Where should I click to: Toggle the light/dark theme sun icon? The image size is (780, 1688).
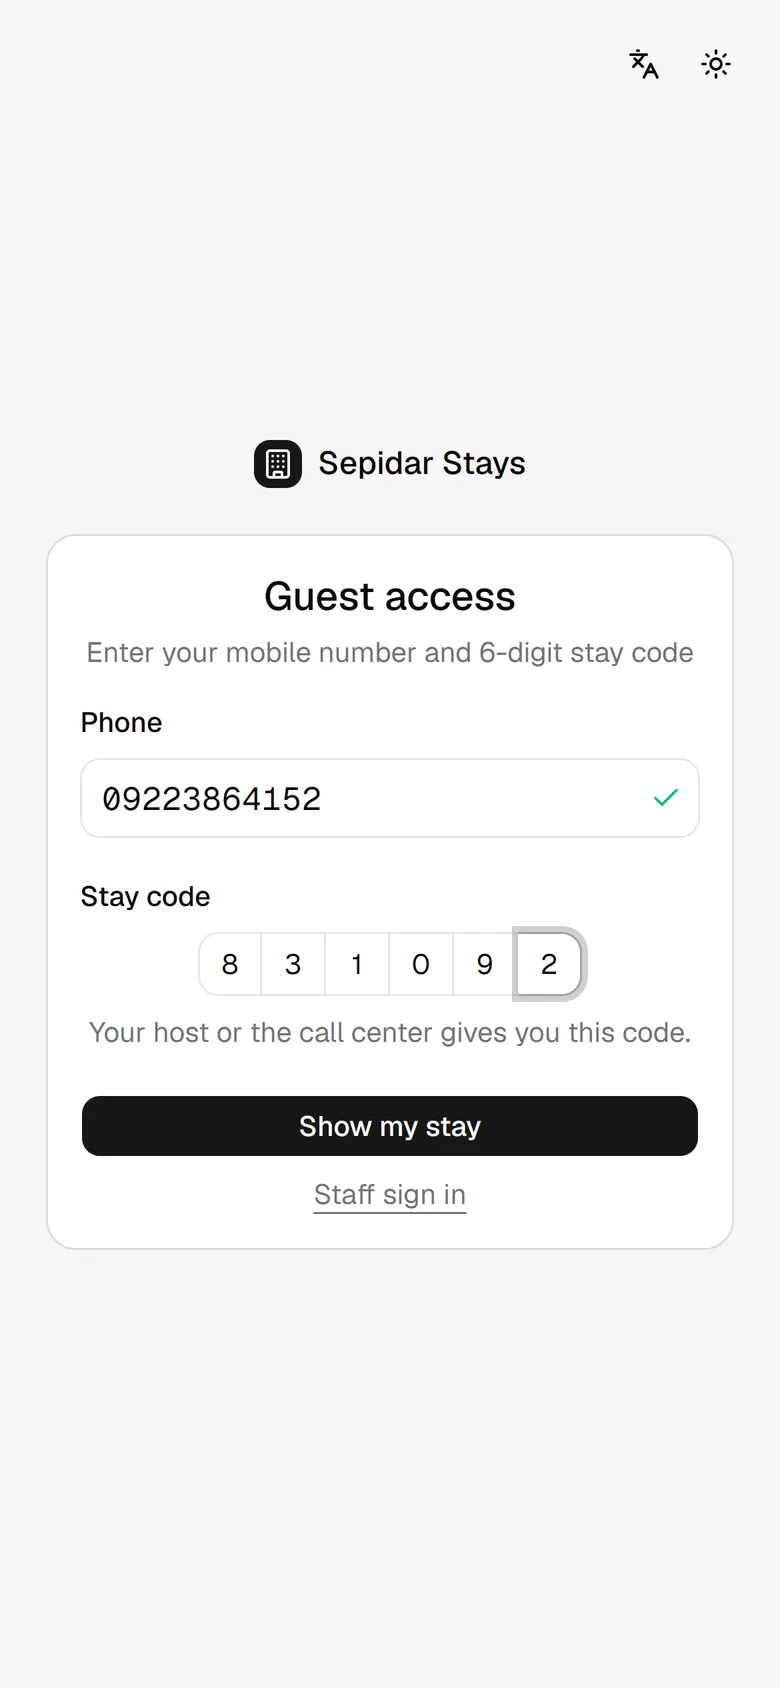[716, 65]
